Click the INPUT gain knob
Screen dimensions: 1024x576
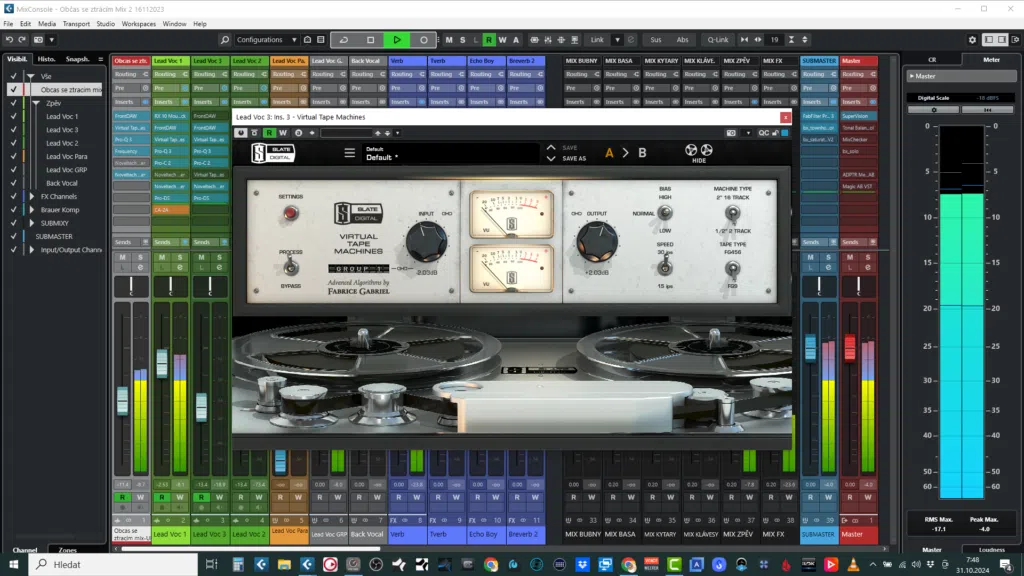(x=427, y=241)
